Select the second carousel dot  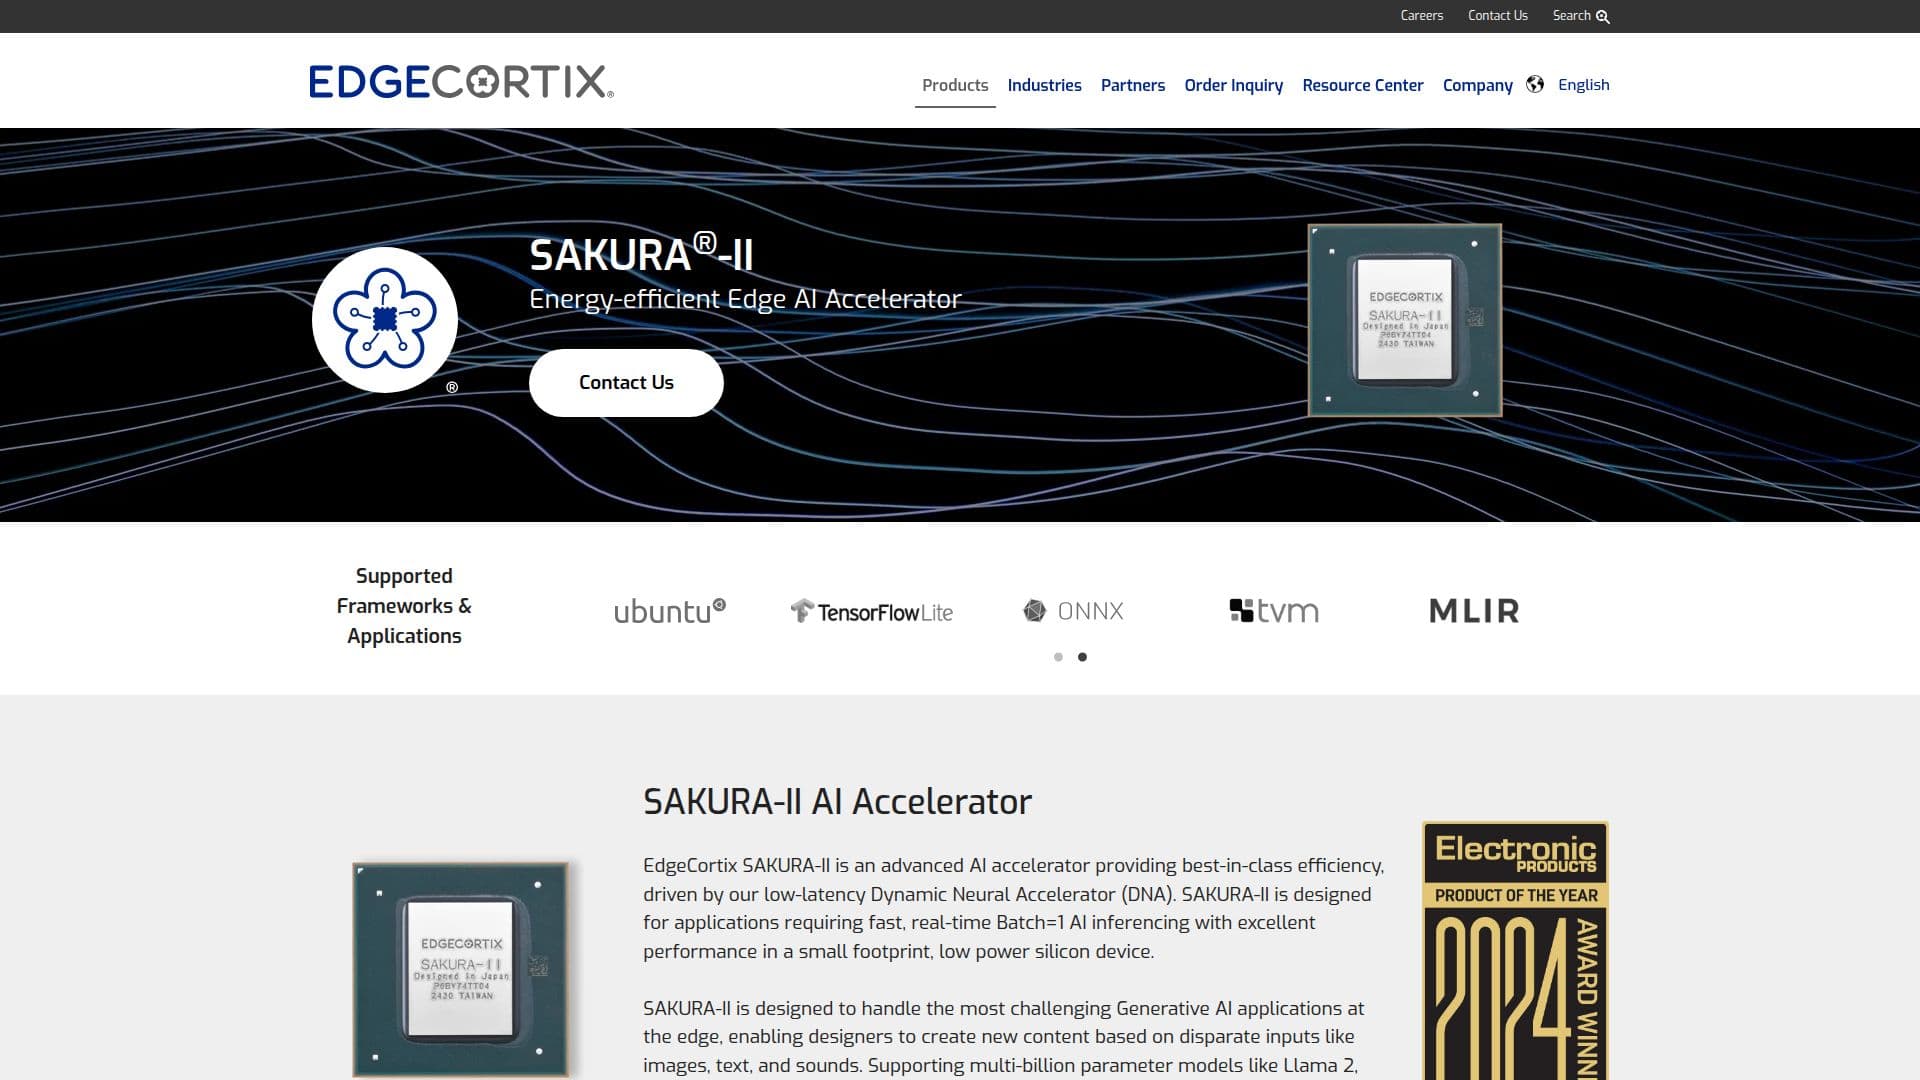click(1082, 657)
